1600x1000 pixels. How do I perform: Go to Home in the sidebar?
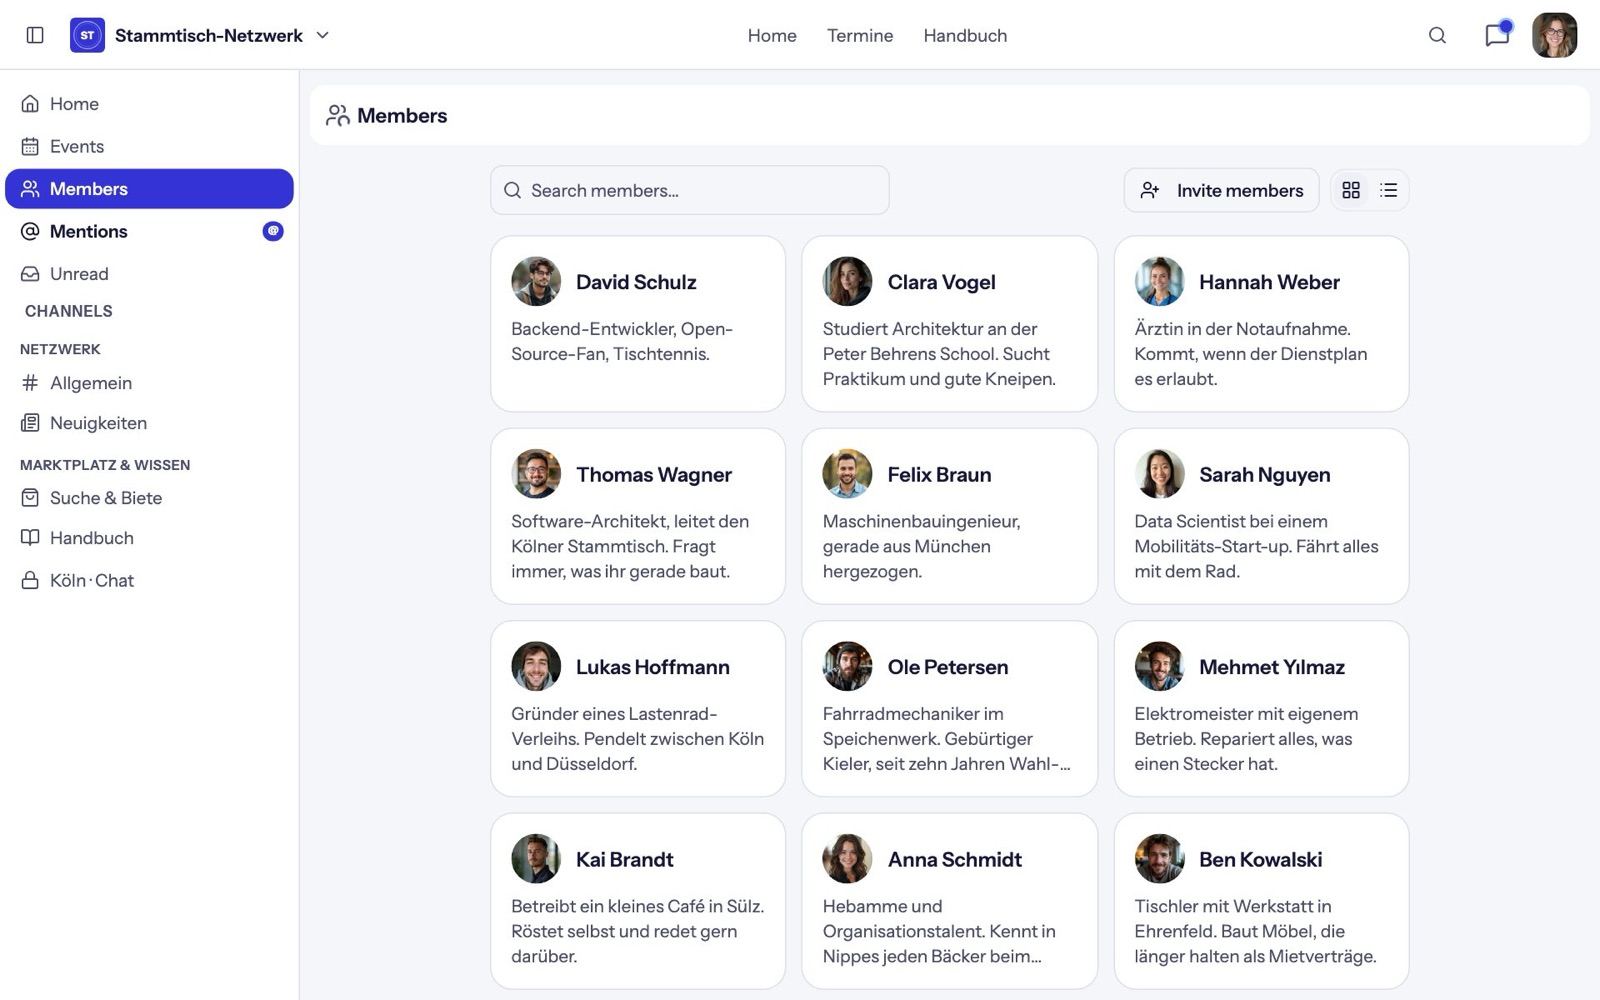tap(149, 104)
